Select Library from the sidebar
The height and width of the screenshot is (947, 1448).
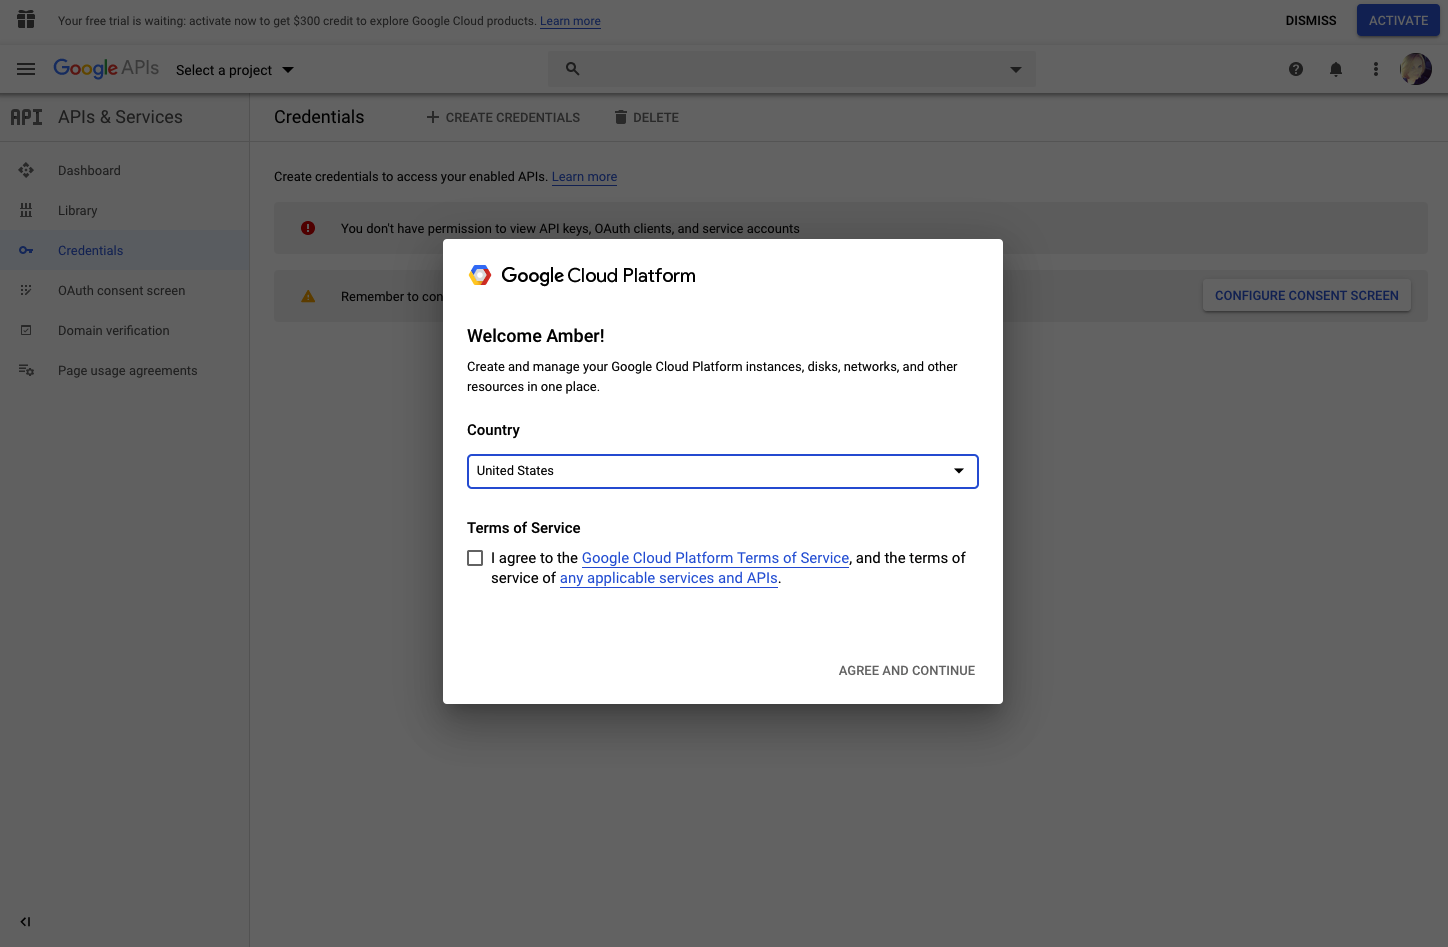coord(77,210)
